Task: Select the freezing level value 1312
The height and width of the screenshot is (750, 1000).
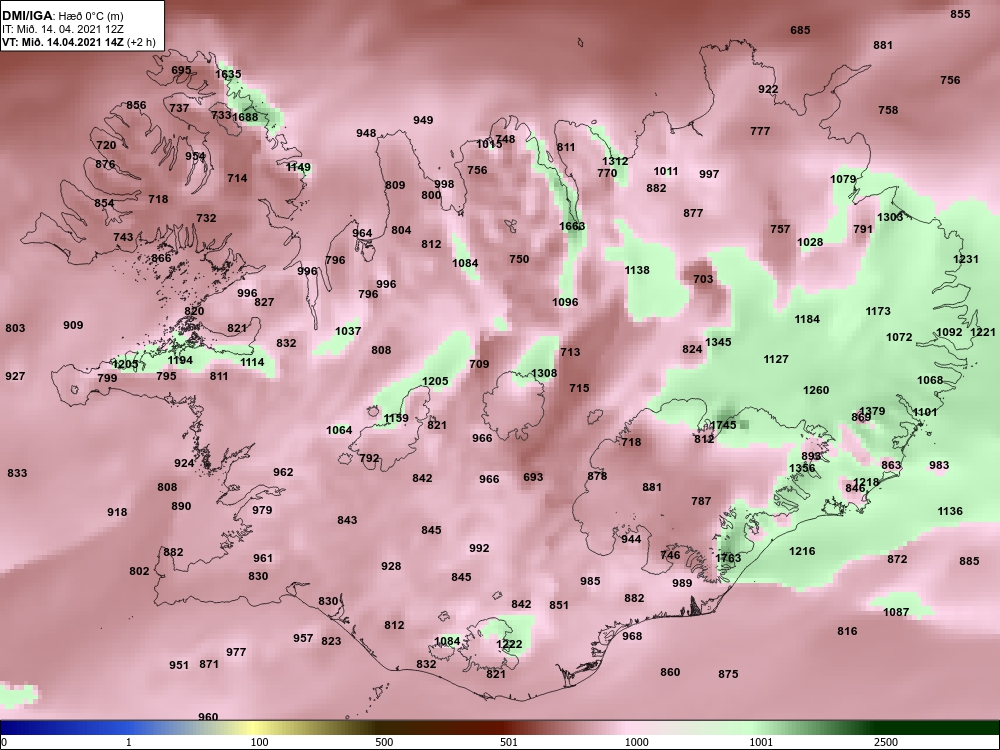Action: (x=615, y=161)
